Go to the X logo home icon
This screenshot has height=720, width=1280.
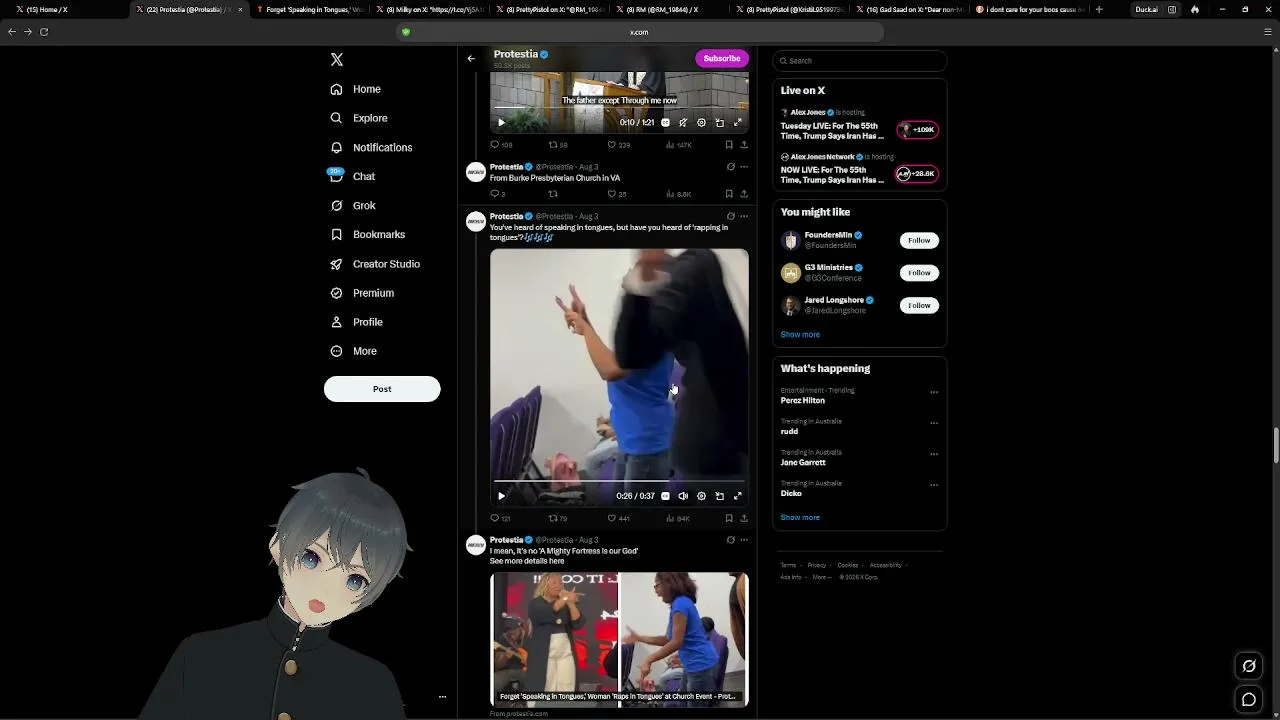[x=337, y=60]
